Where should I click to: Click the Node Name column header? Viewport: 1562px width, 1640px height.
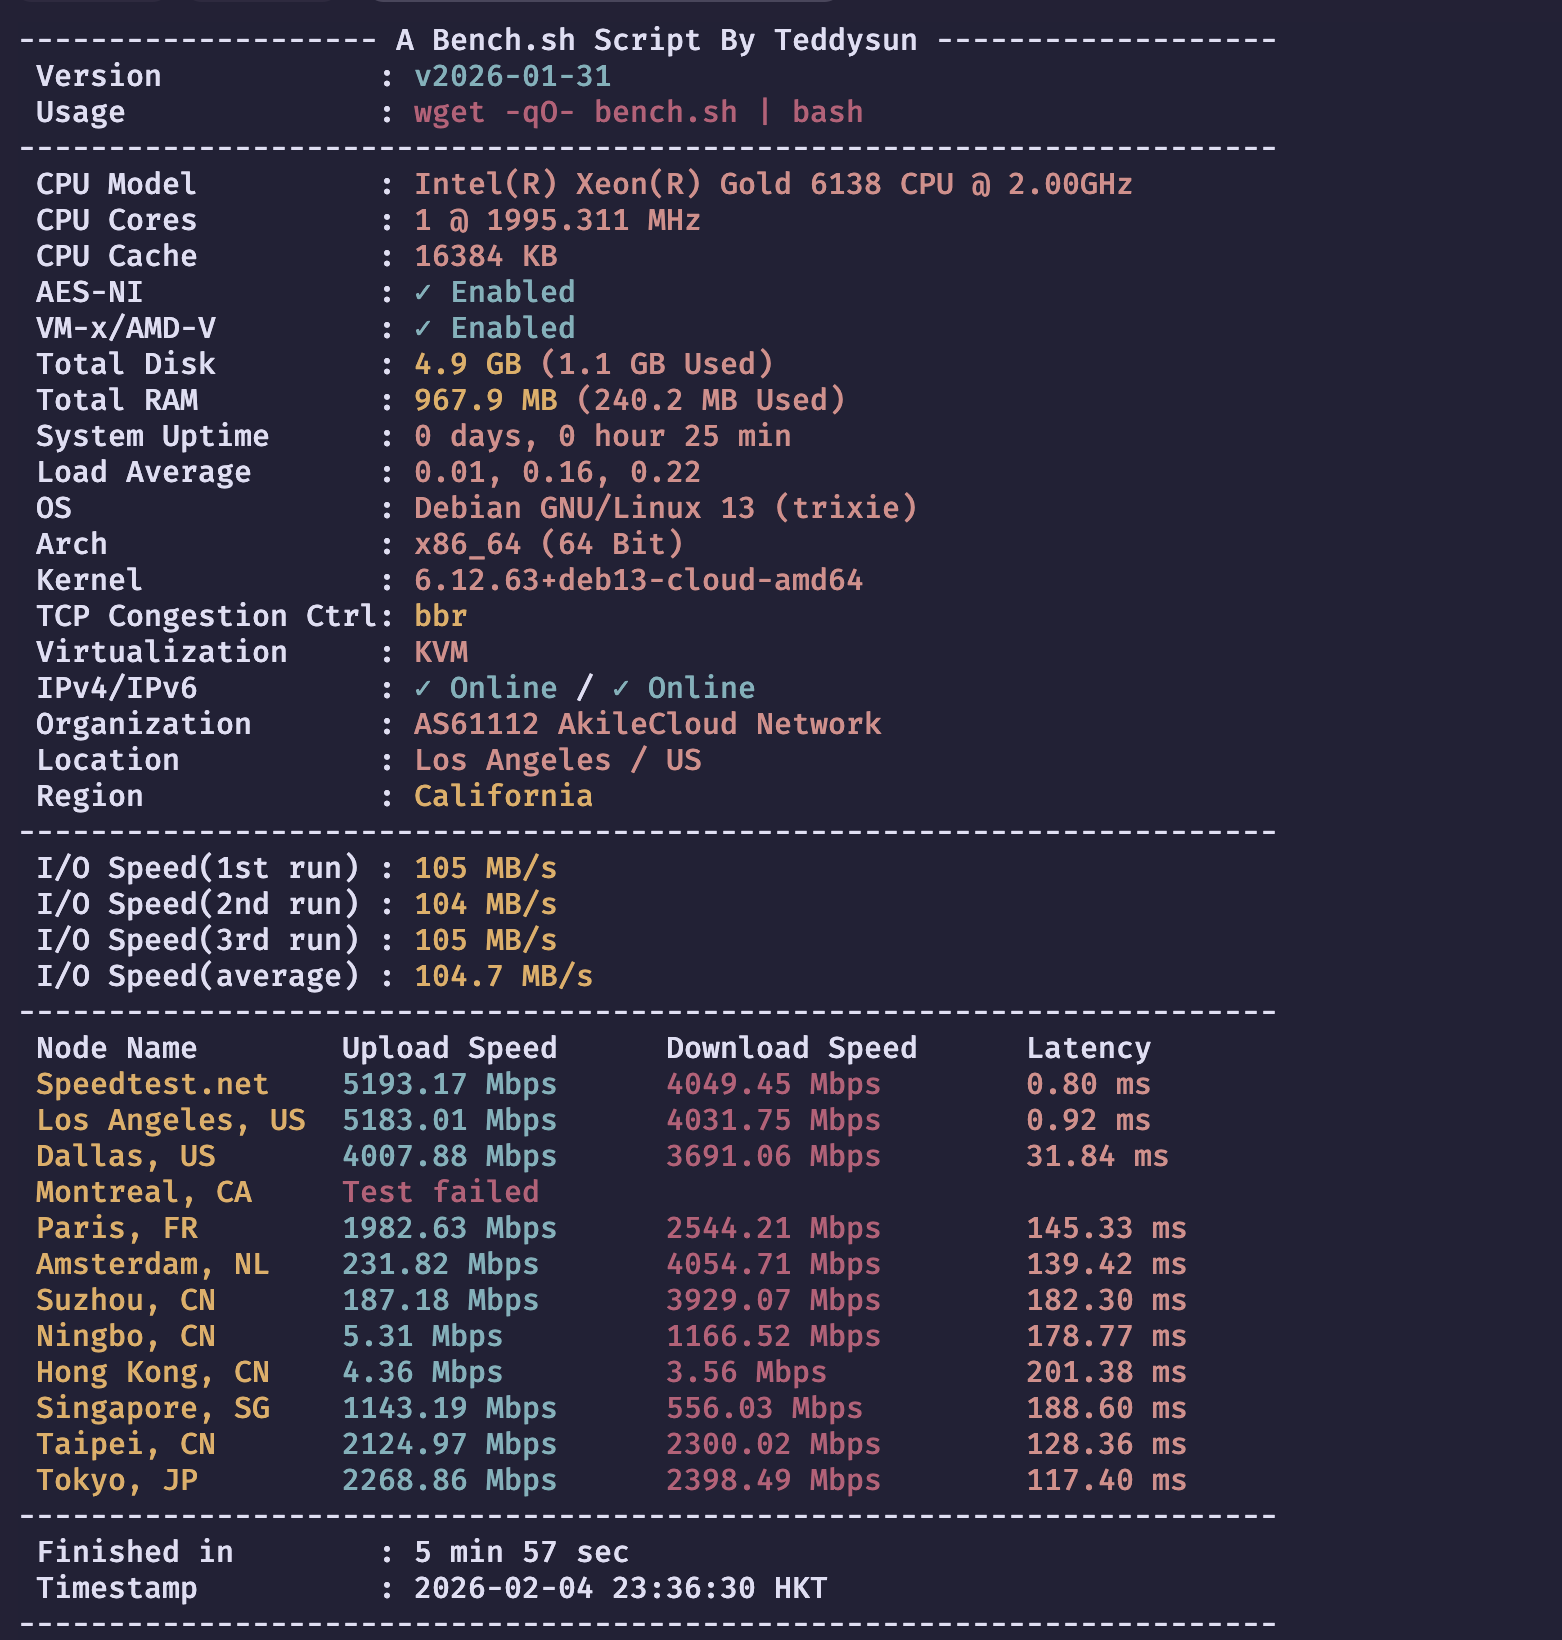click(x=117, y=1048)
